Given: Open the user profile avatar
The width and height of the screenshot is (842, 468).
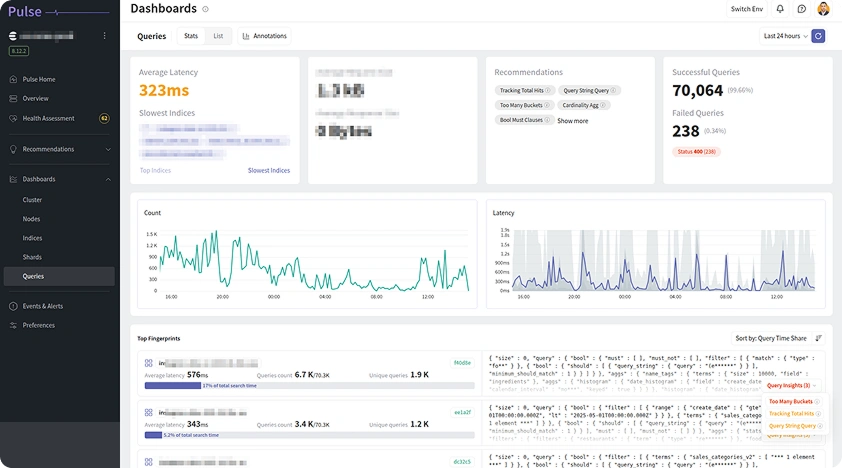Looking at the screenshot, I should 823,9.
